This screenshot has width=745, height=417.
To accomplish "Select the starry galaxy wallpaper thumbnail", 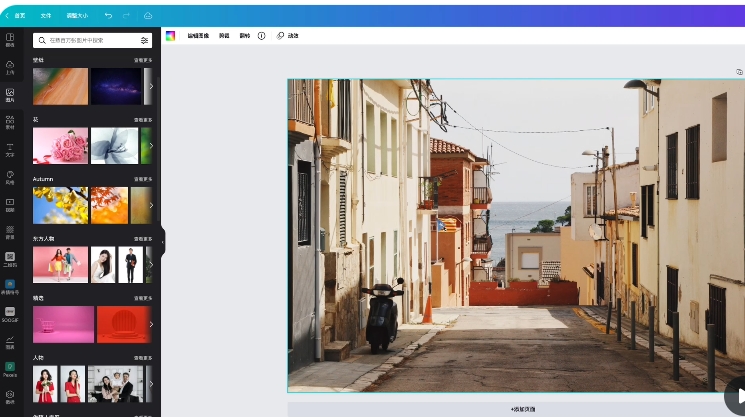I will point(116,86).
